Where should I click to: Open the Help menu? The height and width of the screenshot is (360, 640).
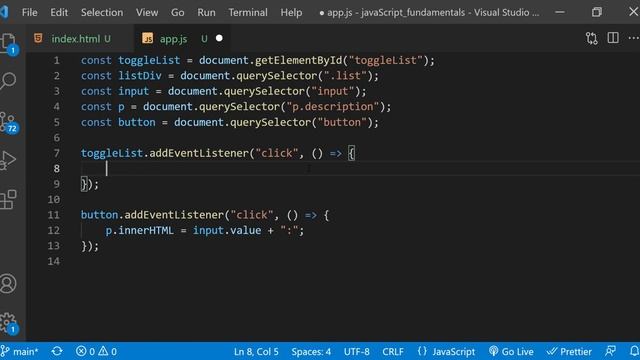click(291, 13)
